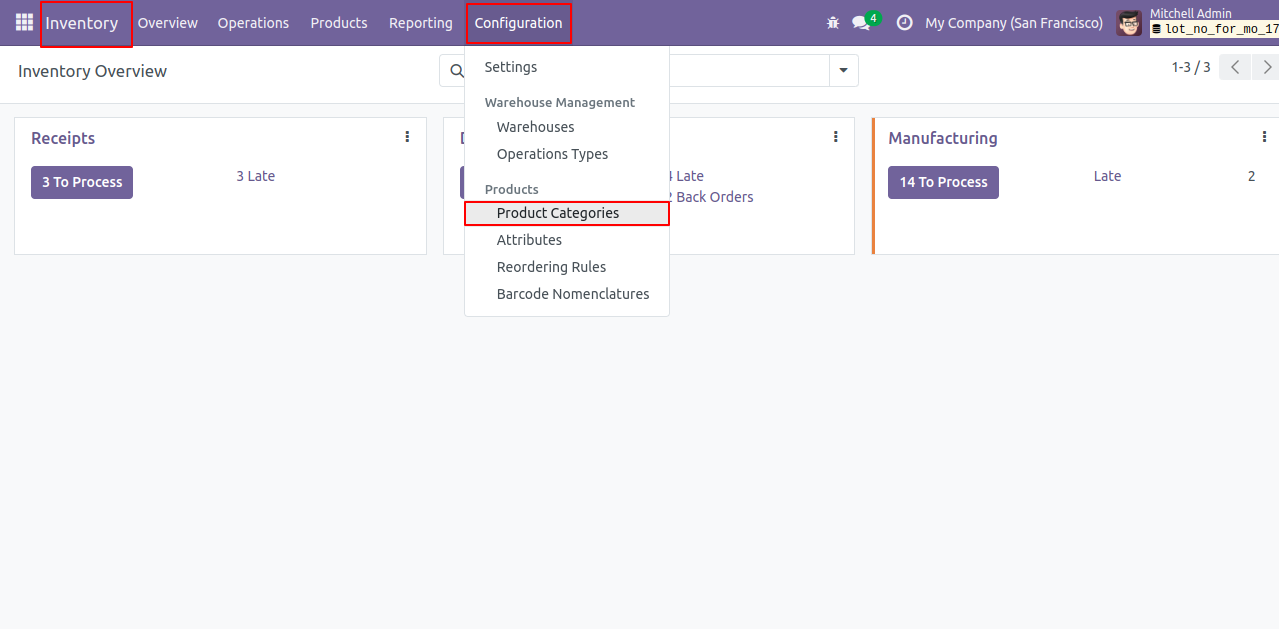The height and width of the screenshot is (629, 1279).
Task: Click the 1-3 / 3 pager counter
Action: [1191, 67]
